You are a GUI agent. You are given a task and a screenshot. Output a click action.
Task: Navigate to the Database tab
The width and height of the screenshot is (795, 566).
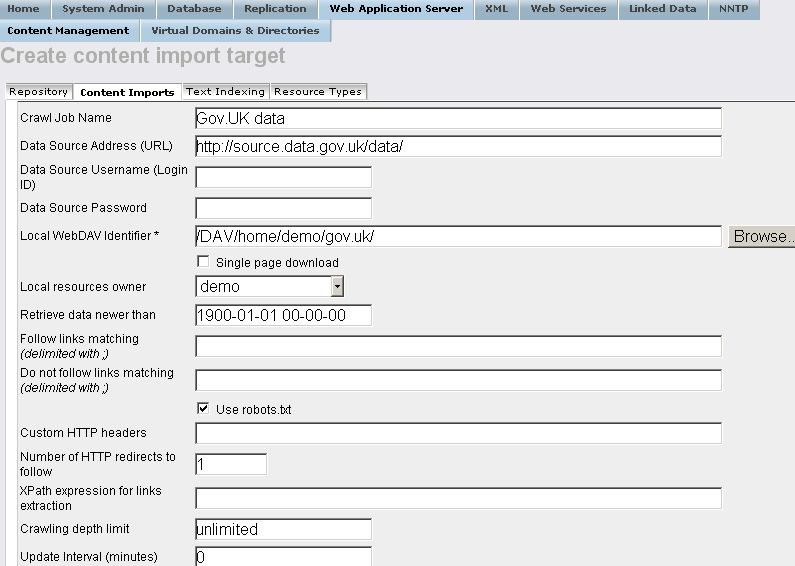(x=194, y=9)
